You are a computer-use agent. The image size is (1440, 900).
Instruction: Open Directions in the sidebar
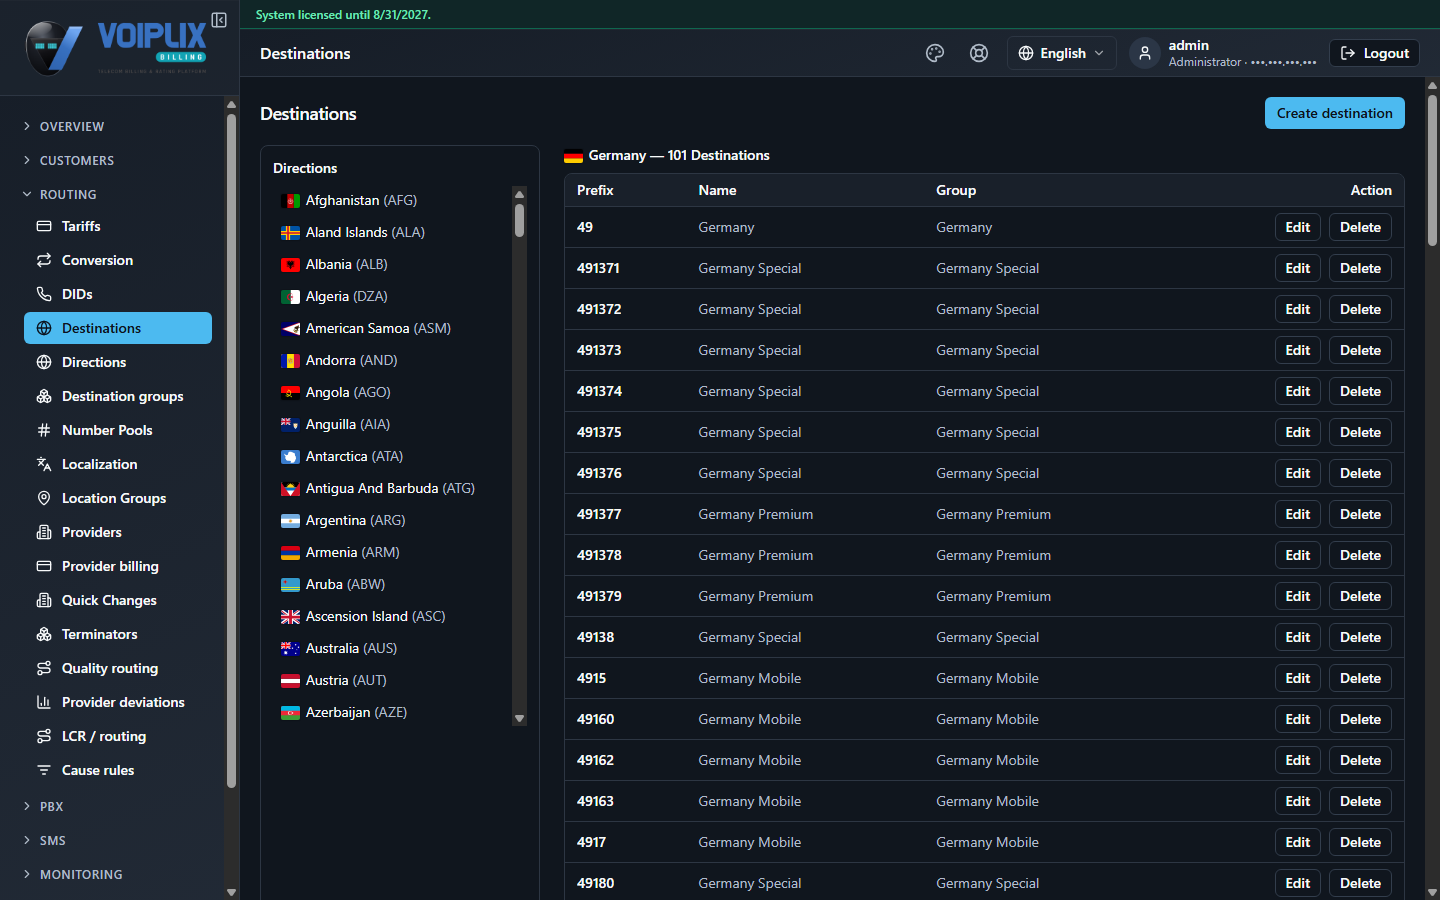[x=118, y=362]
